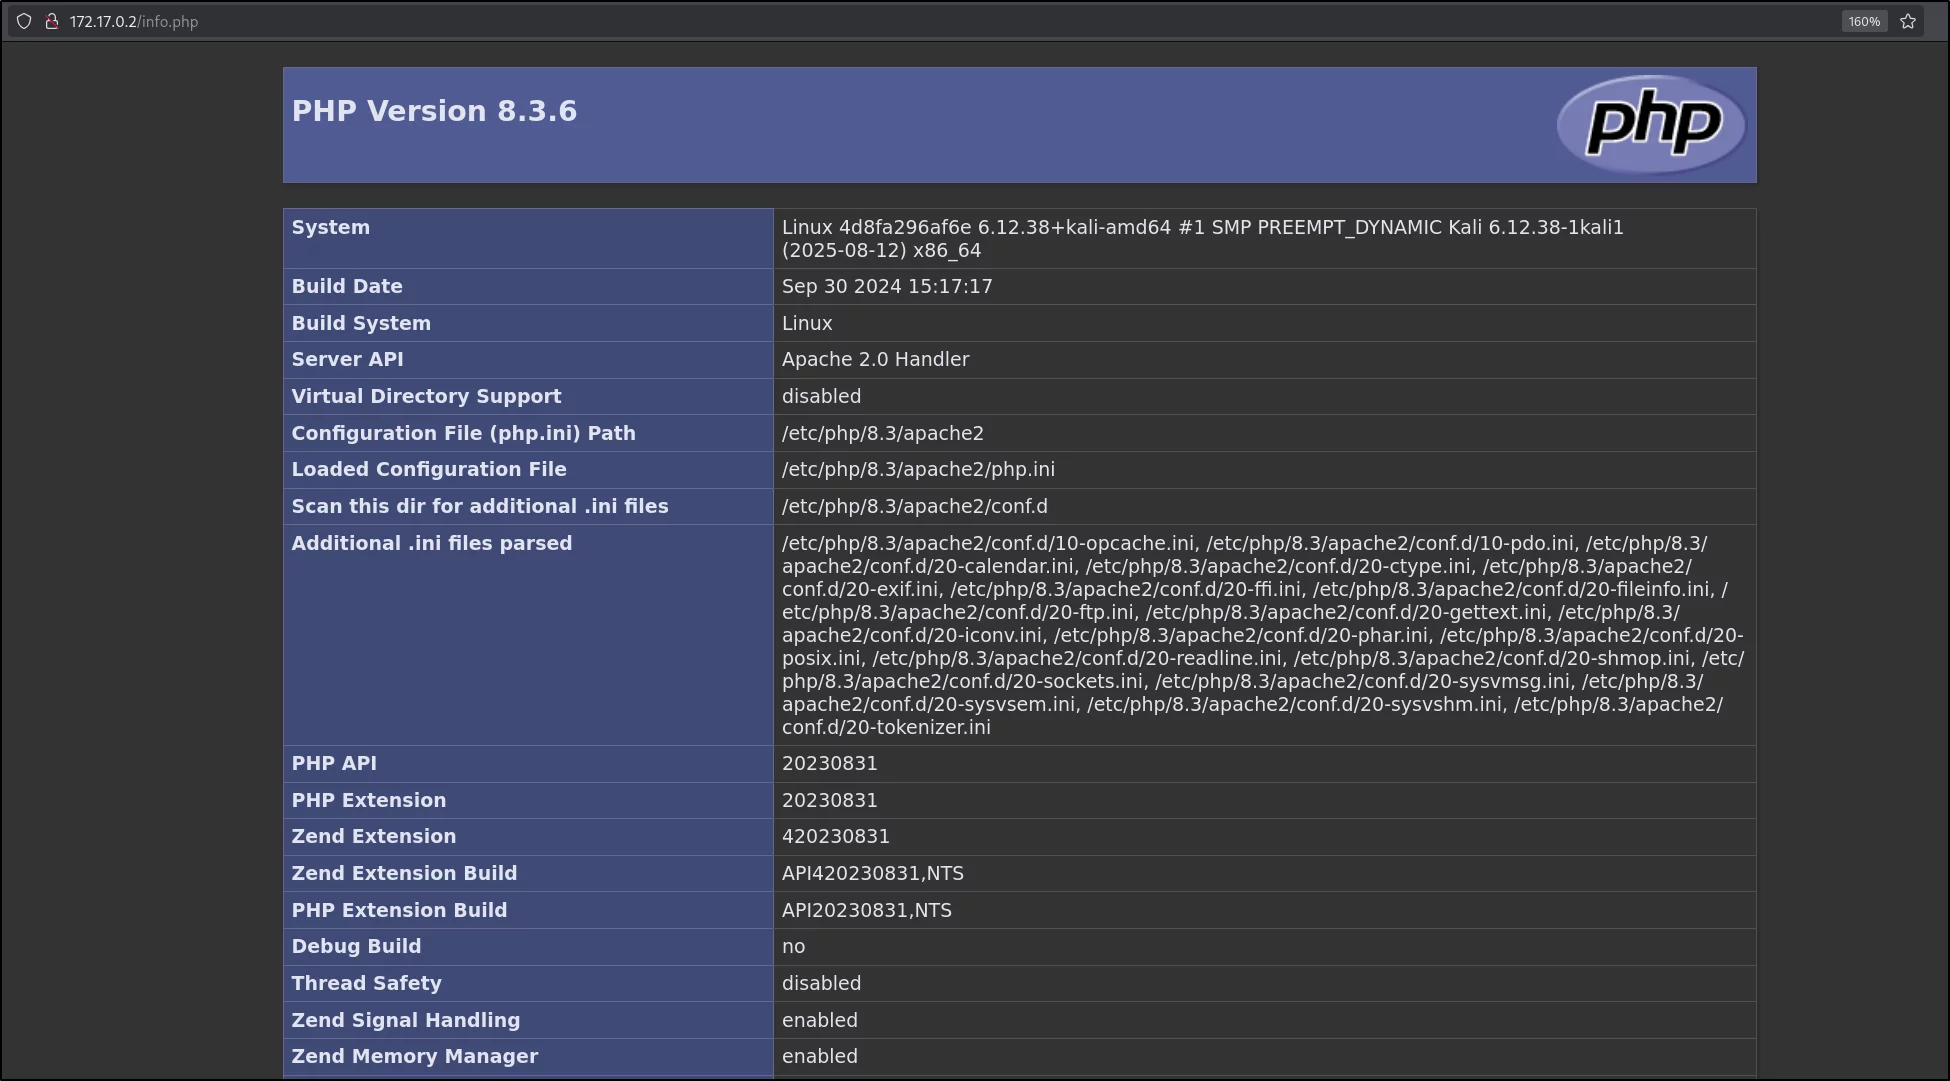Select 'Apache 2.0 Handler' value
The width and height of the screenshot is (1950, 1081).
pyautogui.click(x=875, y=359)
